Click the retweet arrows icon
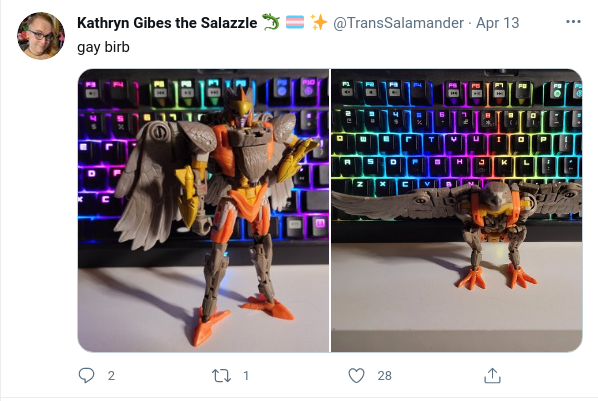This screenshot has width=598, height=401. coord(222,376)
